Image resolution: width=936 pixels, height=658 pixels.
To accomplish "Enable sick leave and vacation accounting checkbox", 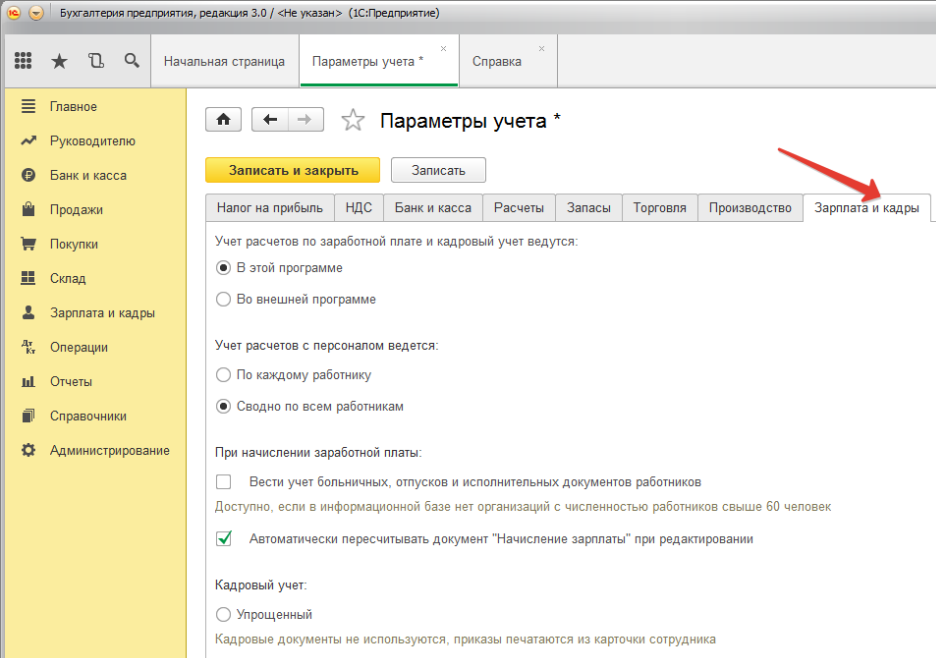I will pyautogui.click(x=224, y=481).
